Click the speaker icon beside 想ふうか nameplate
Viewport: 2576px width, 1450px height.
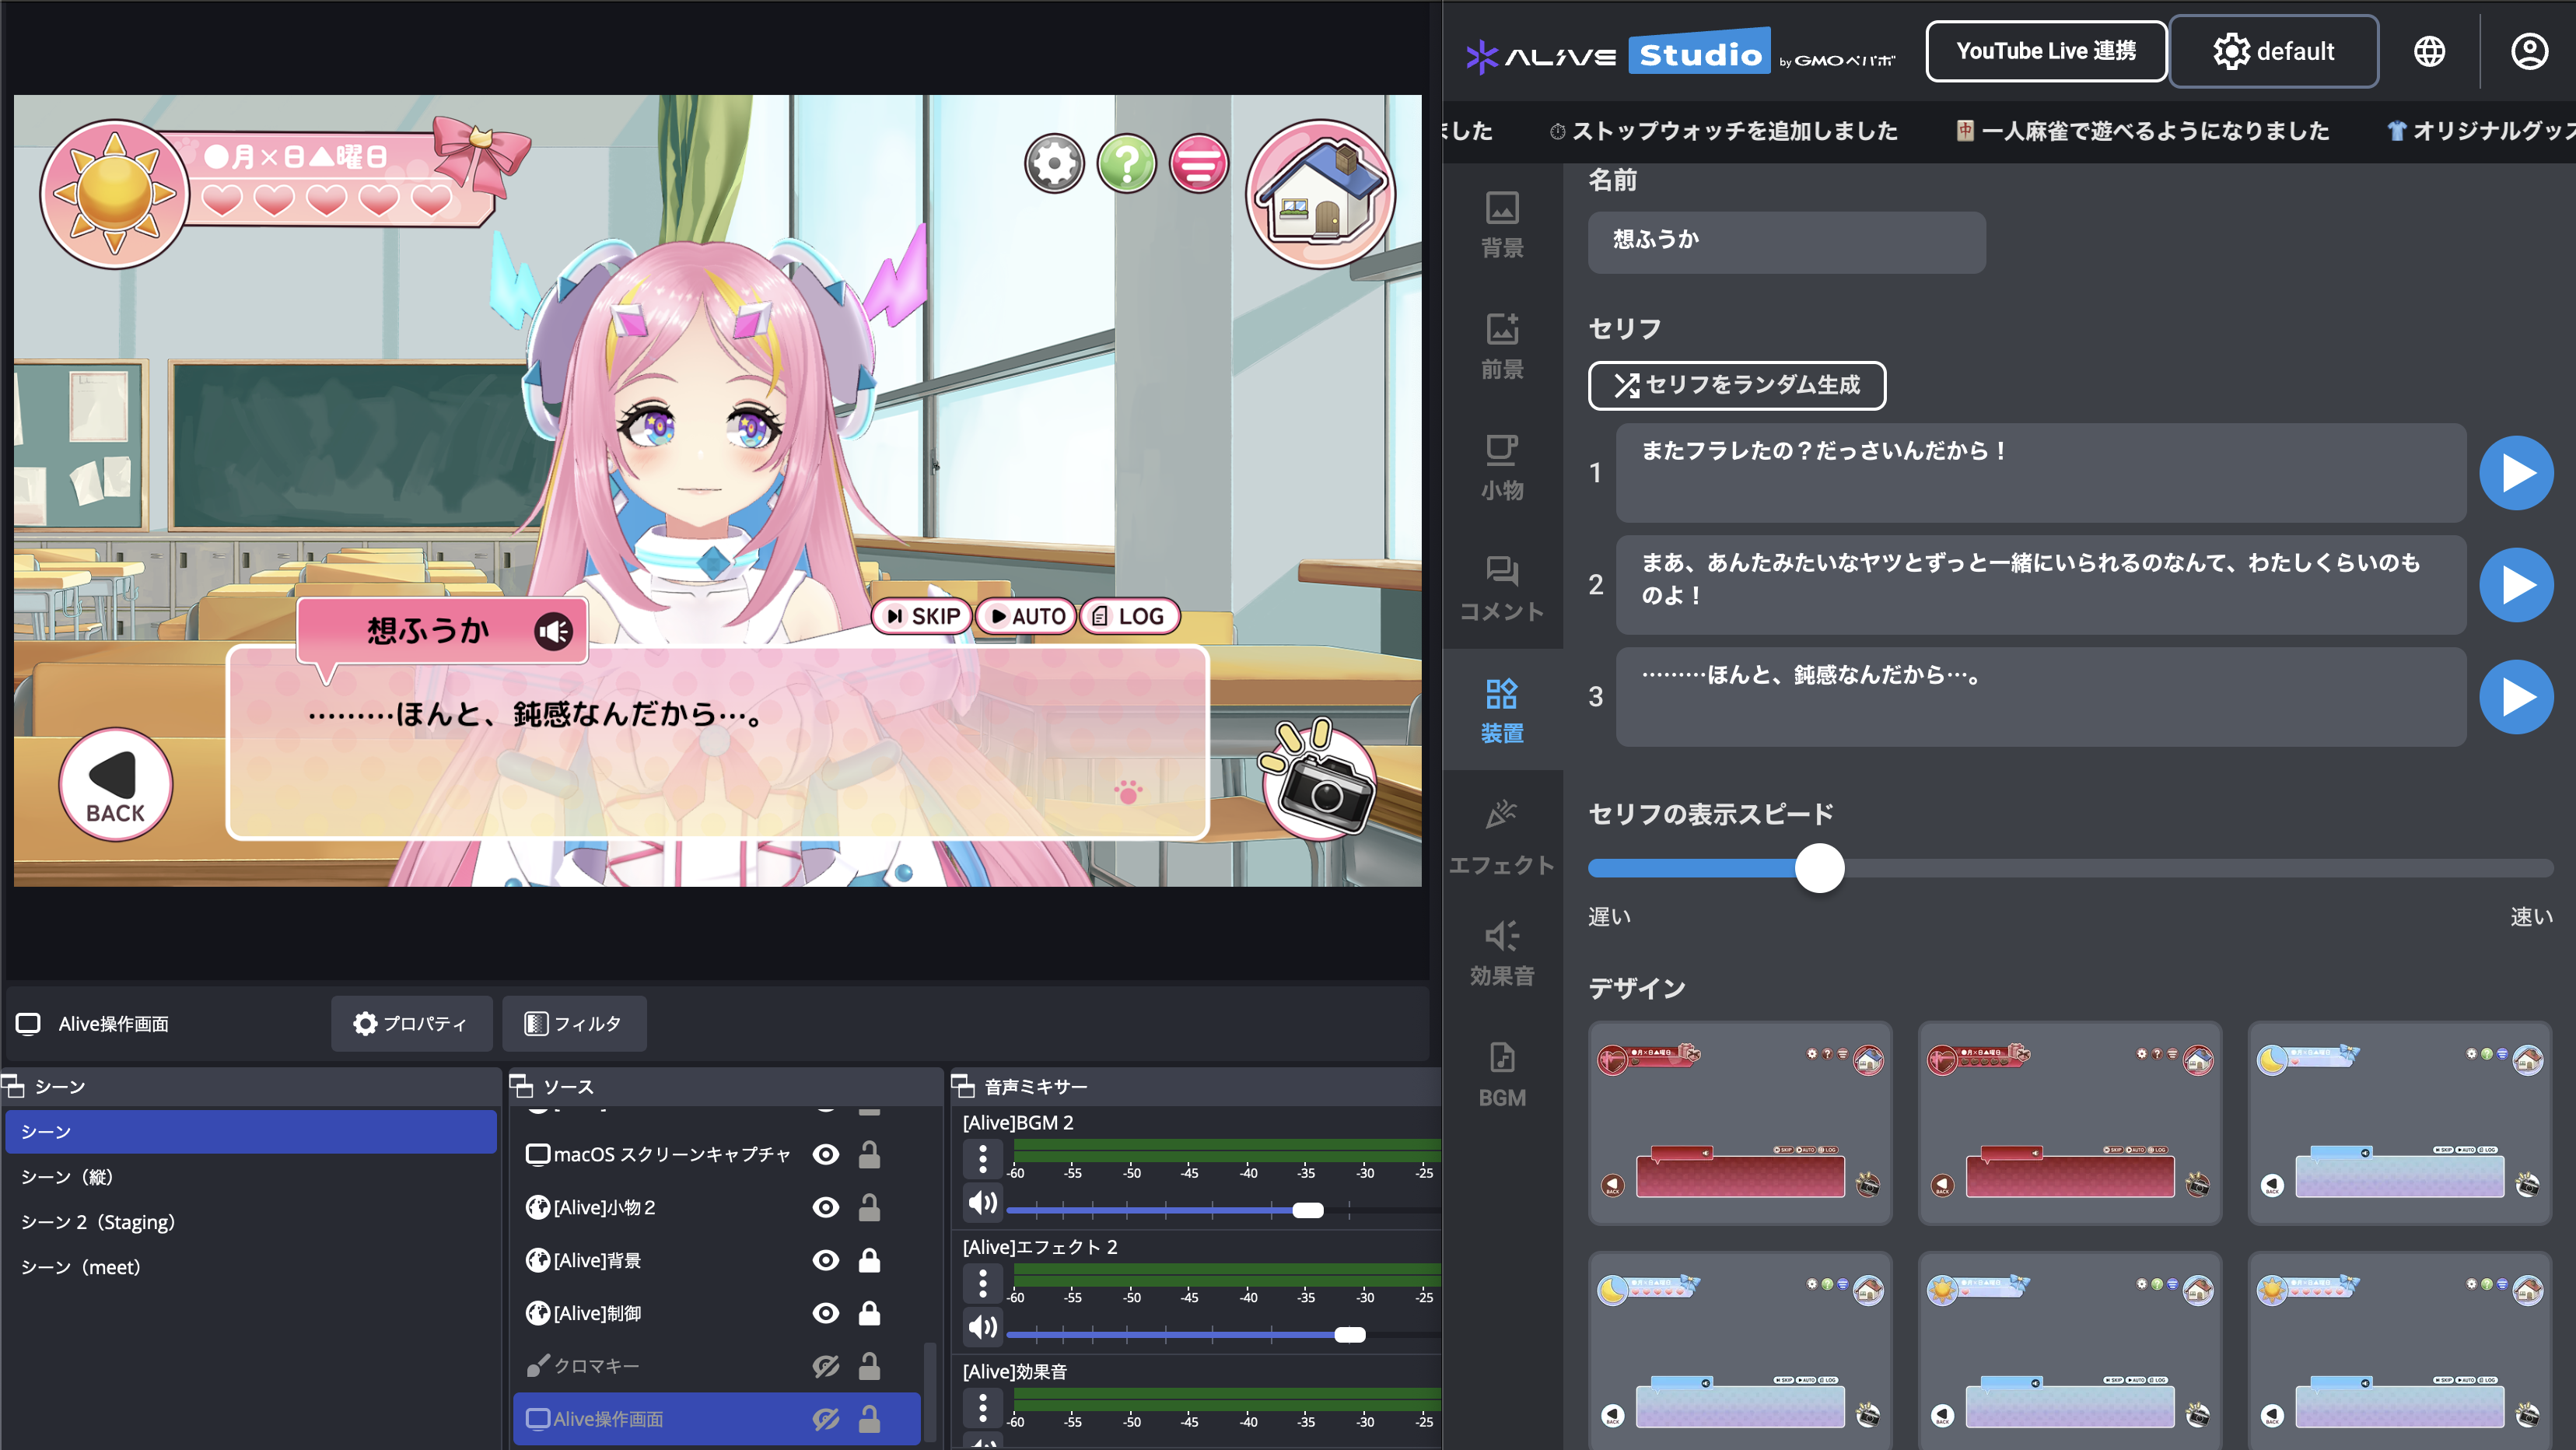click(553, 630)
